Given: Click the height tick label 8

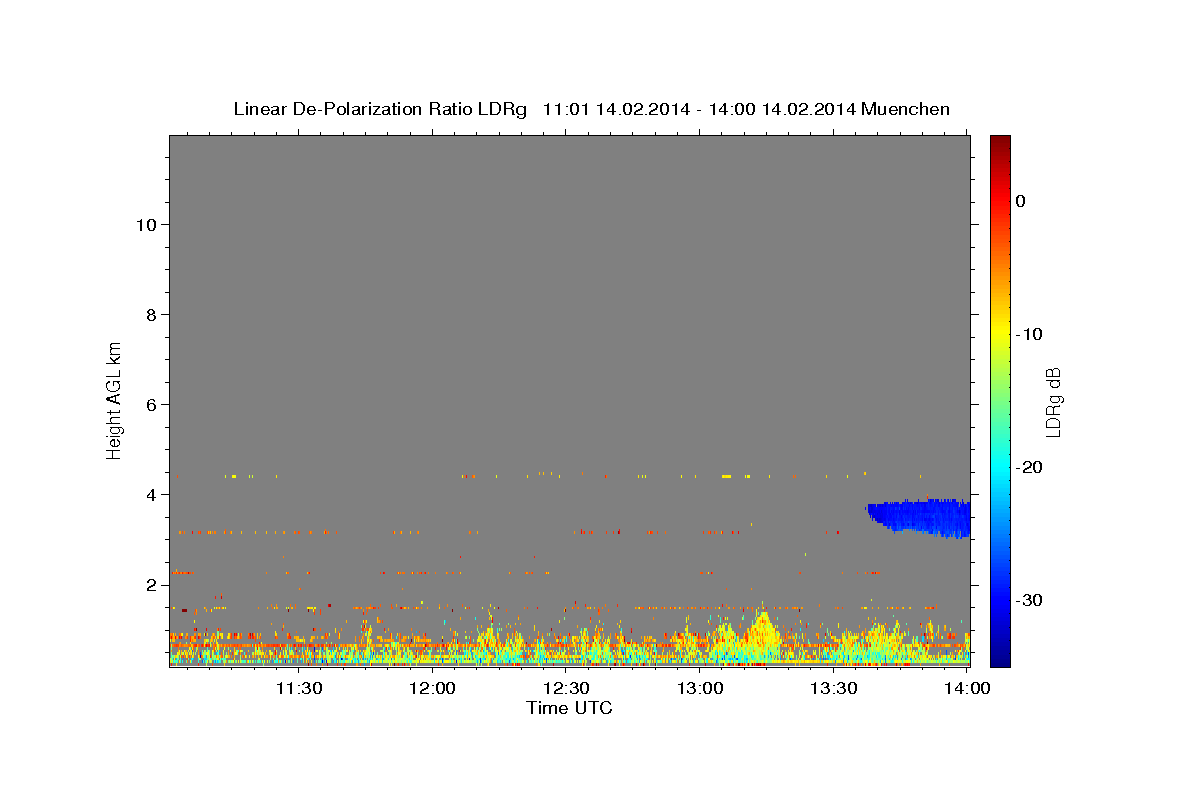Looking at the screenshot, I should coord(151,314).
